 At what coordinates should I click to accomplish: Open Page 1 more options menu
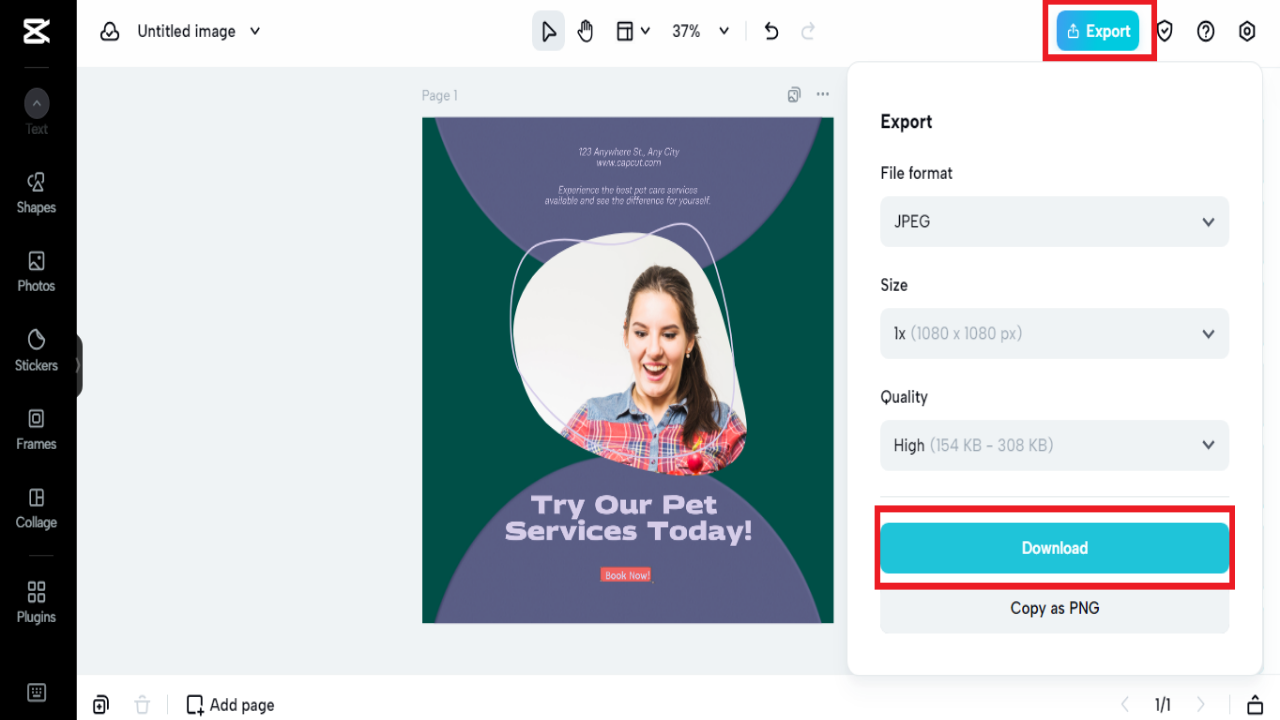[x=822, y=95]
